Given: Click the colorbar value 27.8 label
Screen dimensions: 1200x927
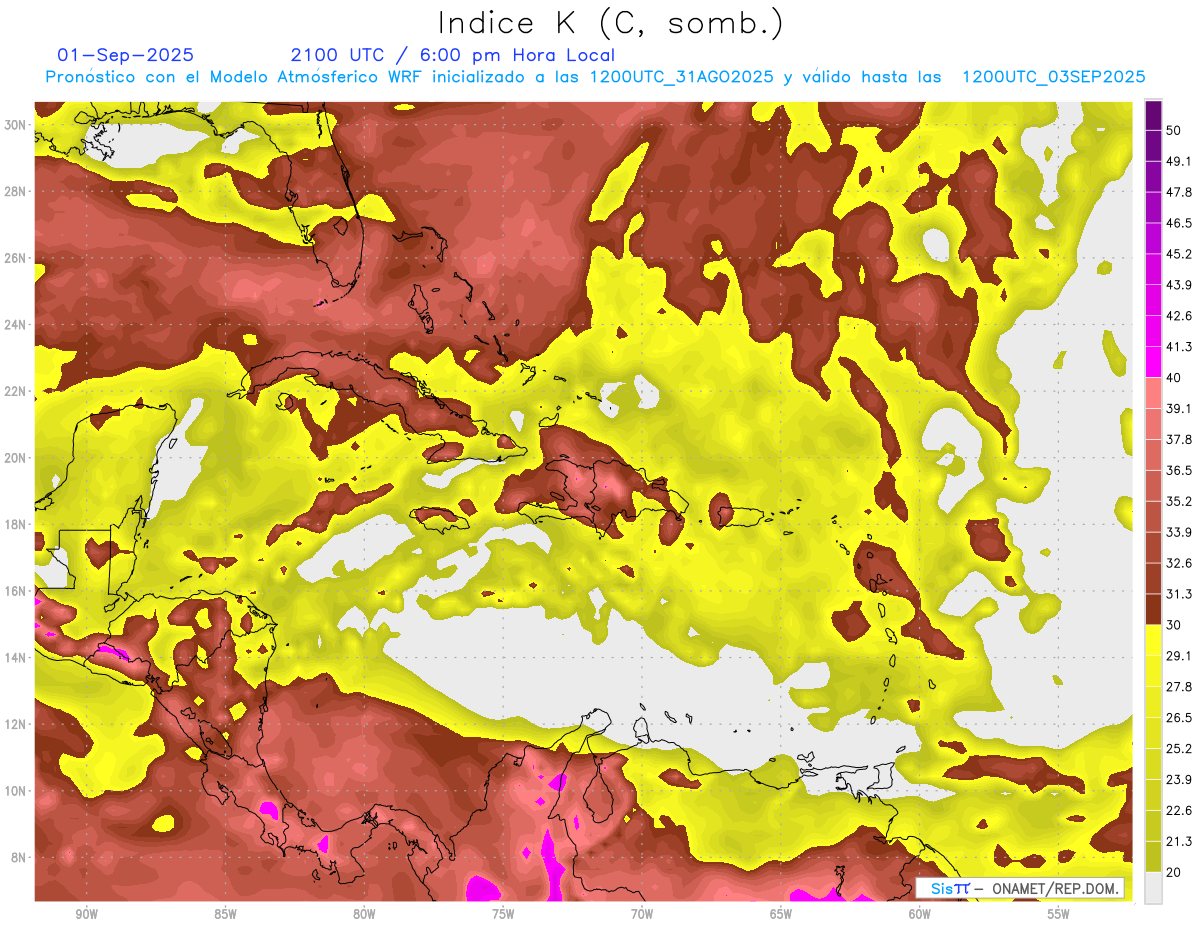Looking at the screenshot, I should coord(1179,687).
